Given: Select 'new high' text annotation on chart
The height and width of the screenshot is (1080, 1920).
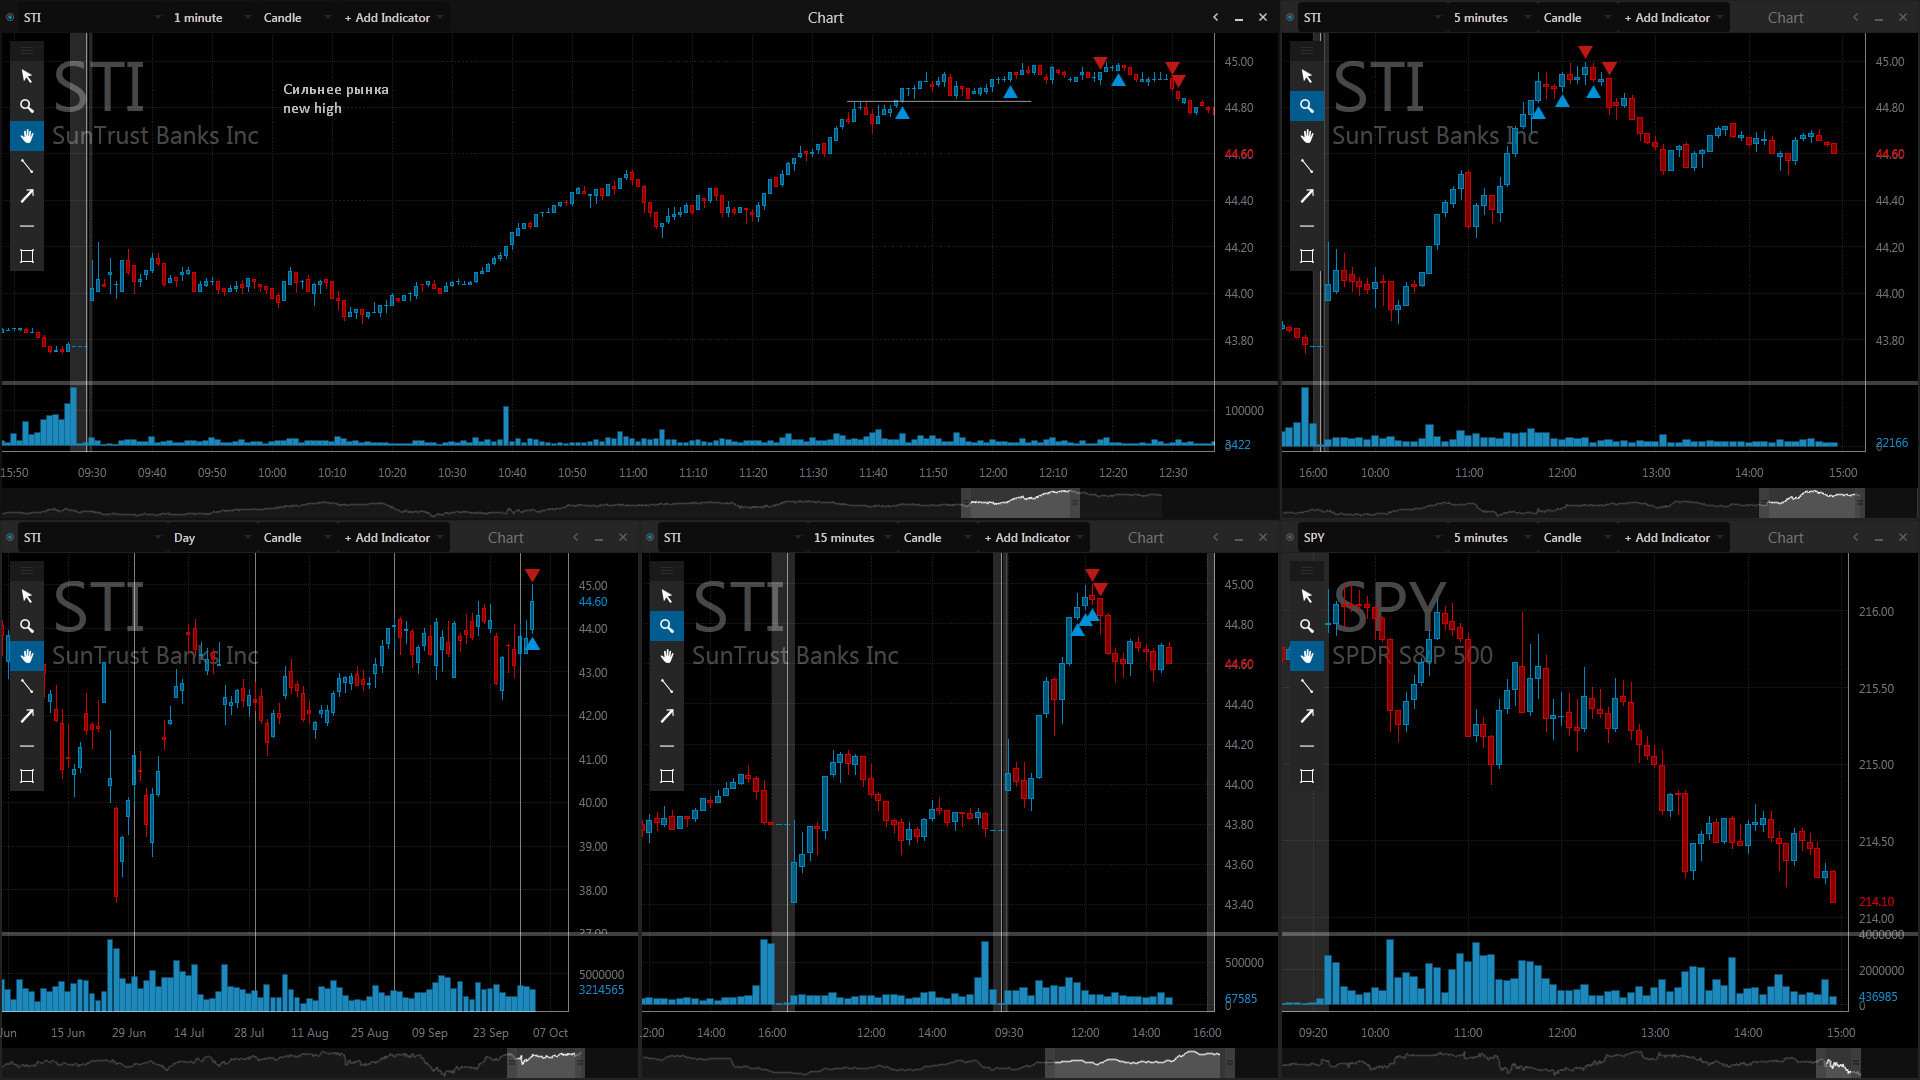Looking at the screenshot, I should pyautogui.click(x=312, y=108).
